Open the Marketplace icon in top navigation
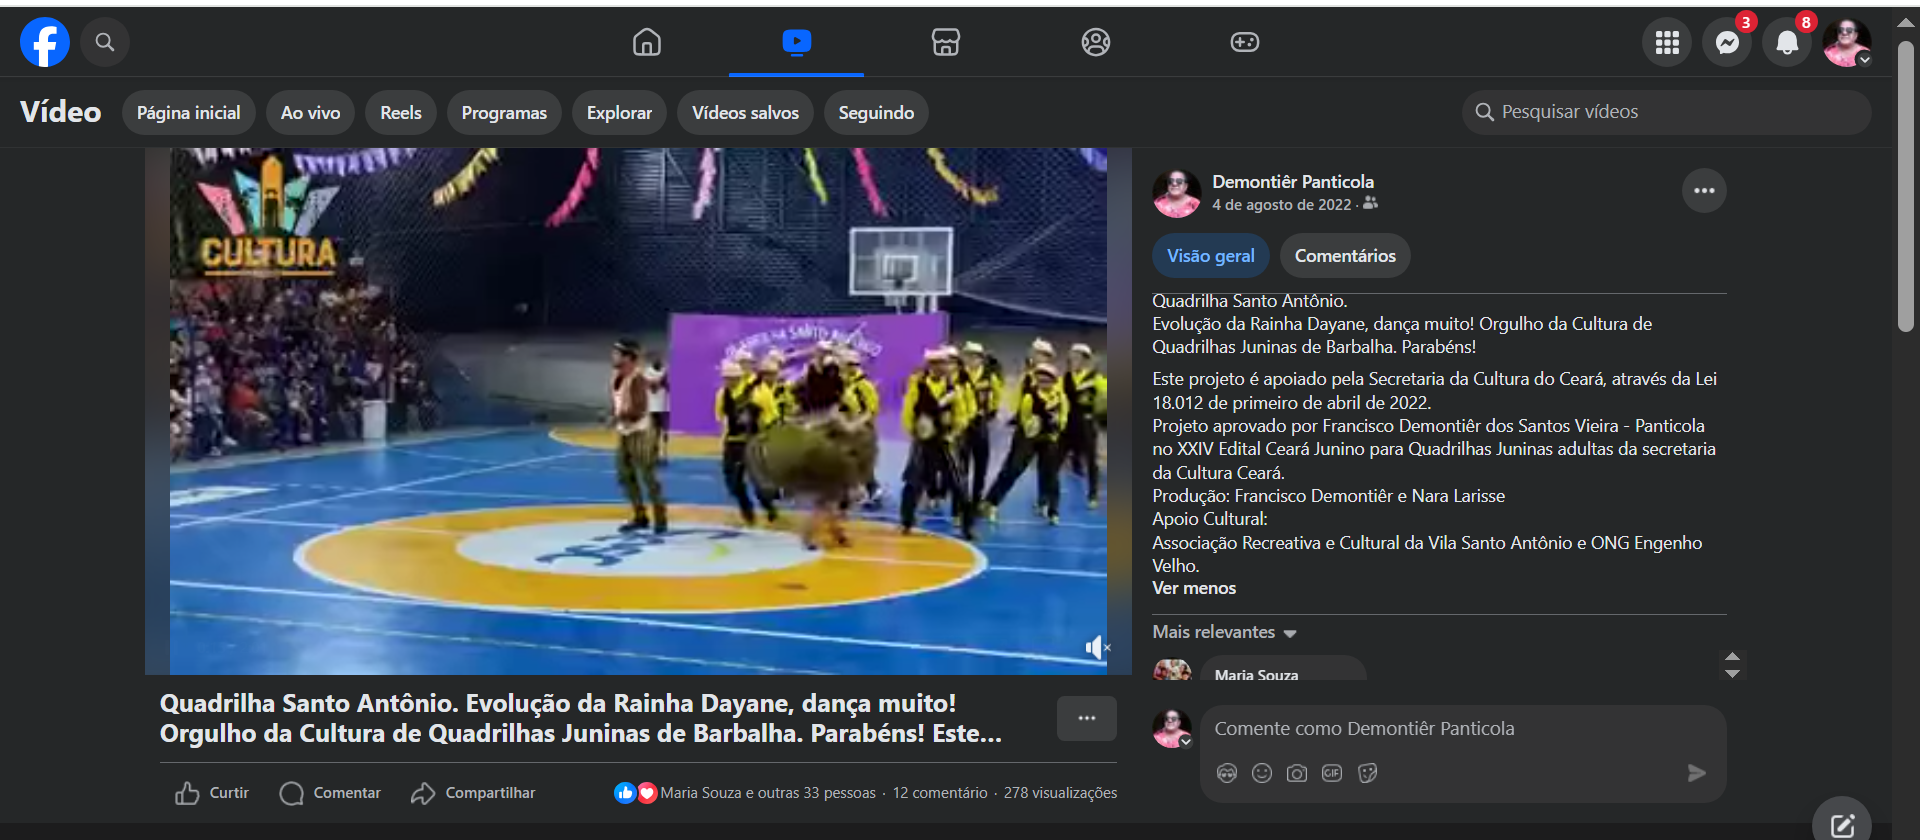The image size is (1920, 840). pos(945,42)
